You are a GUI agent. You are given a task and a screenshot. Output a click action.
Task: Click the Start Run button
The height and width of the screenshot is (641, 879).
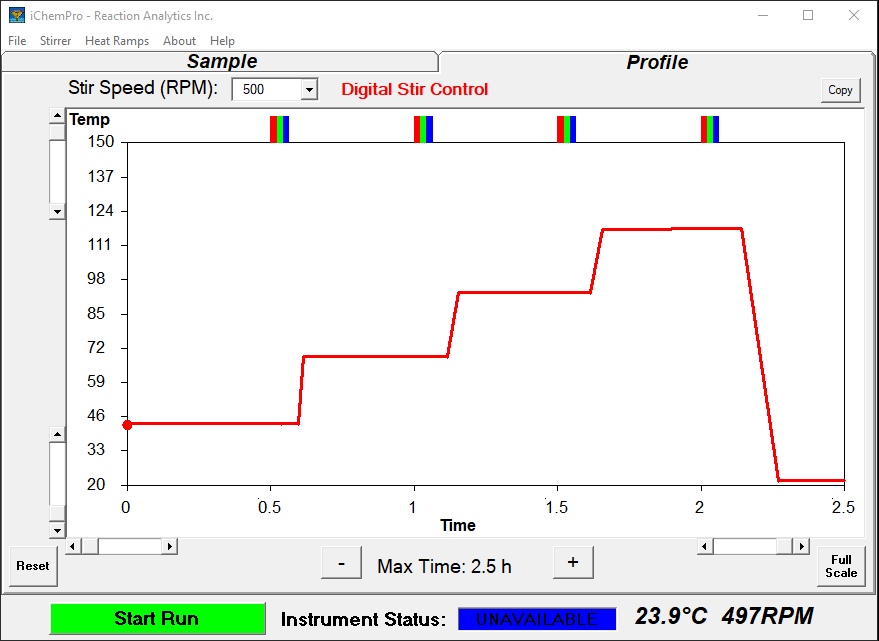pos(157,619)
